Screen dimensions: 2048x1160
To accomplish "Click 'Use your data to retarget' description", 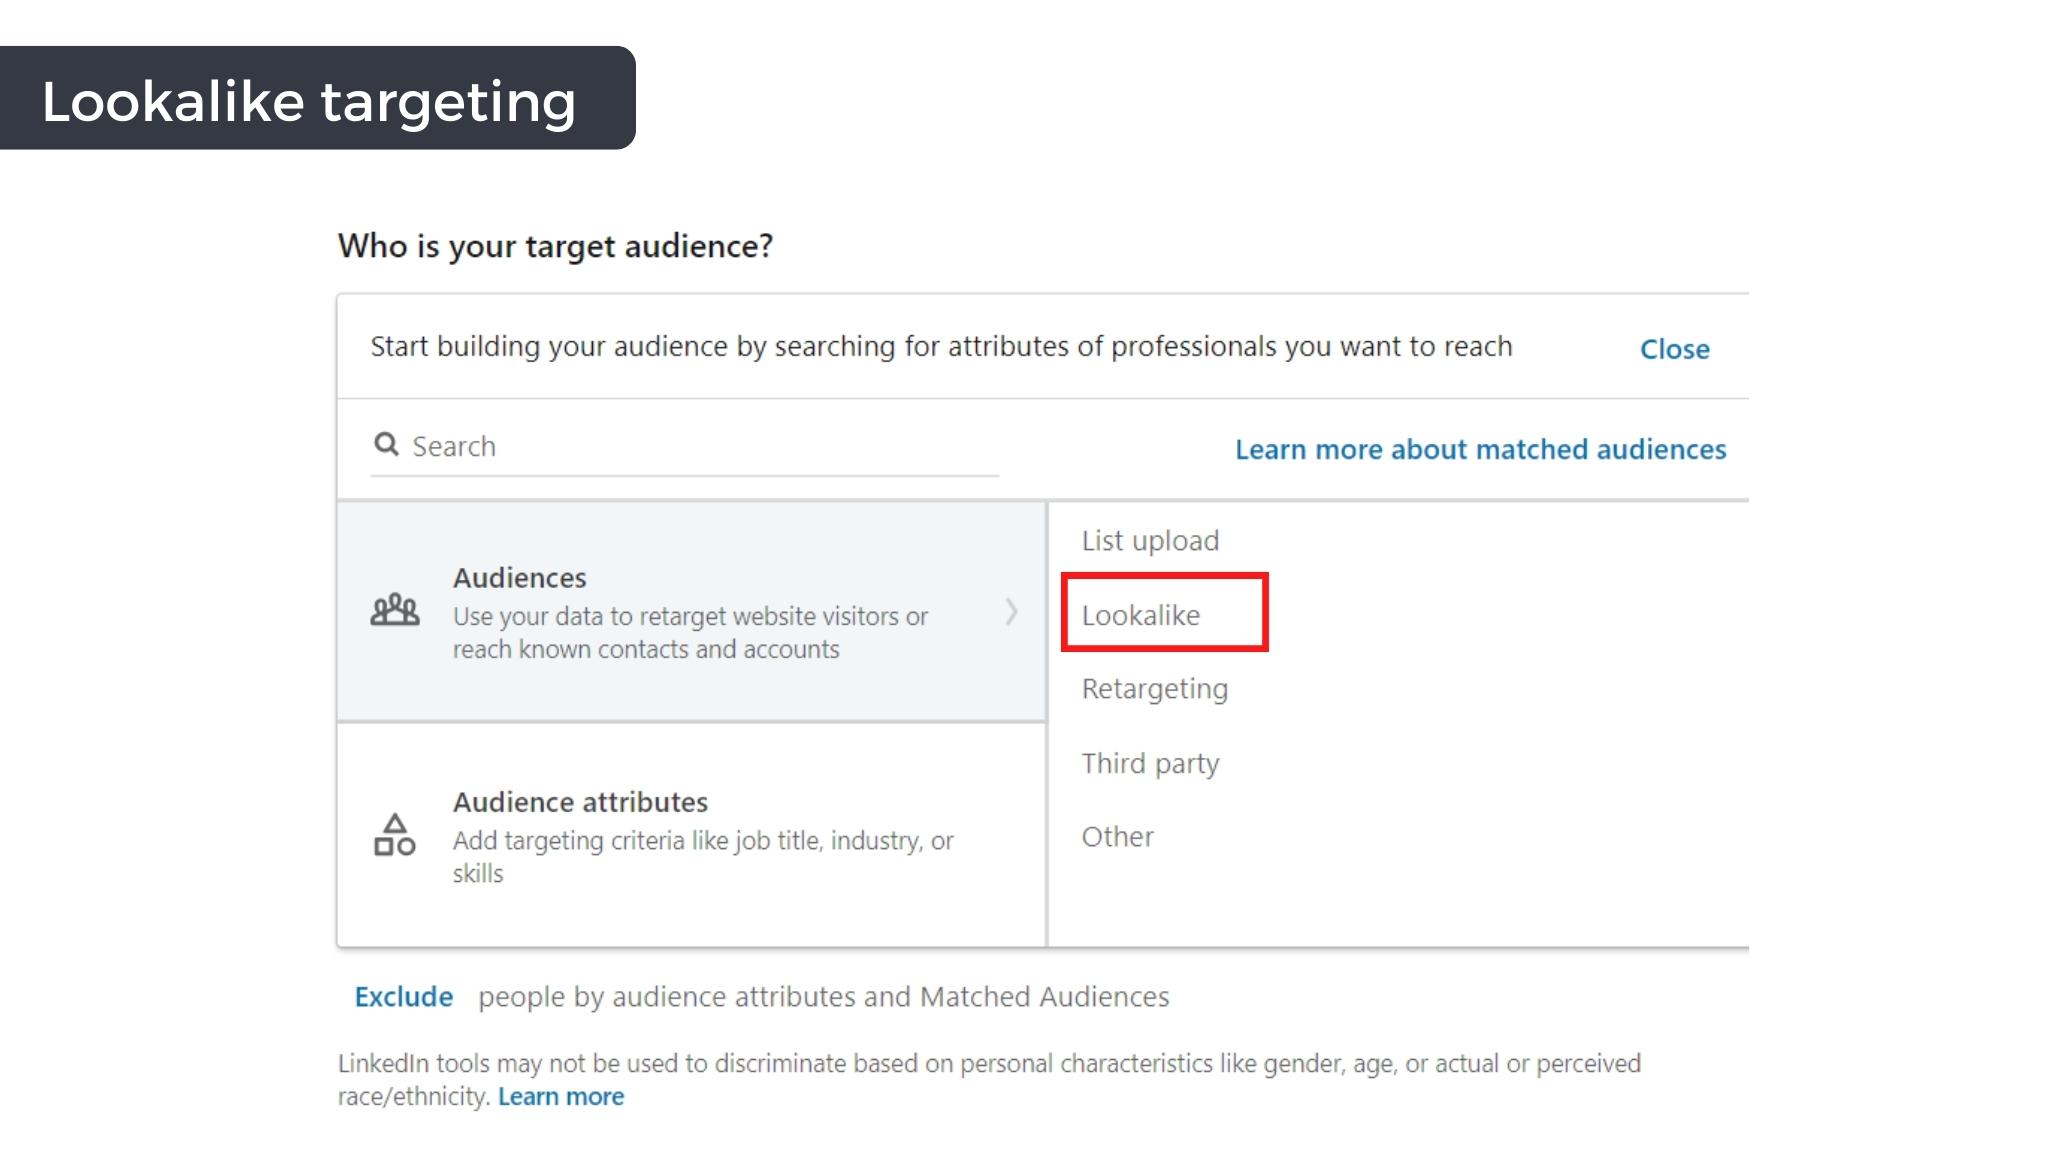I will coord(690,632).
